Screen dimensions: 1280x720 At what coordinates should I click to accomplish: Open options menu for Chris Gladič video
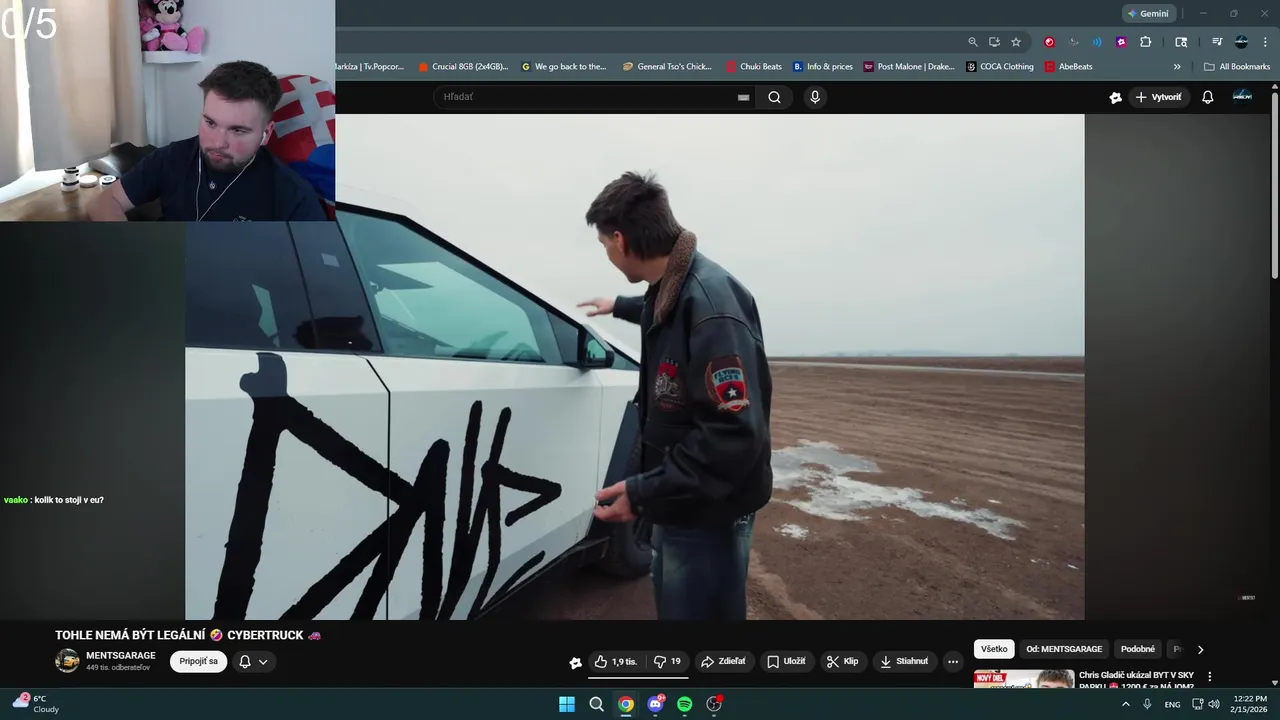point(1209,676)
